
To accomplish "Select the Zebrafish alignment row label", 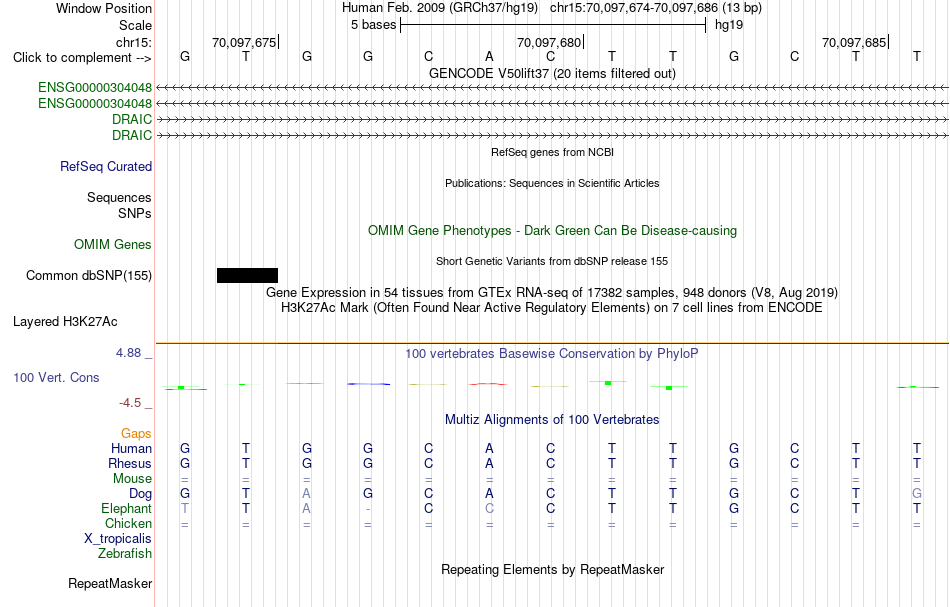I will (125, 553).
